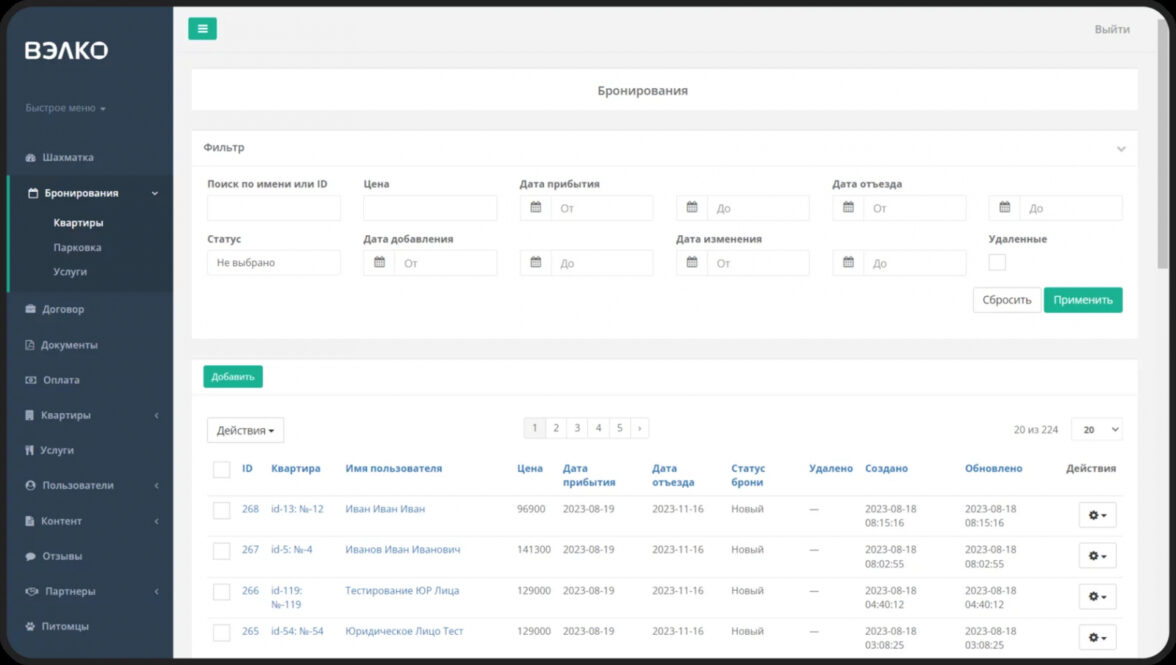Click the vertical page scrollbar
This screenshot has width=1176, height=665.
[x=1161, y=140]
